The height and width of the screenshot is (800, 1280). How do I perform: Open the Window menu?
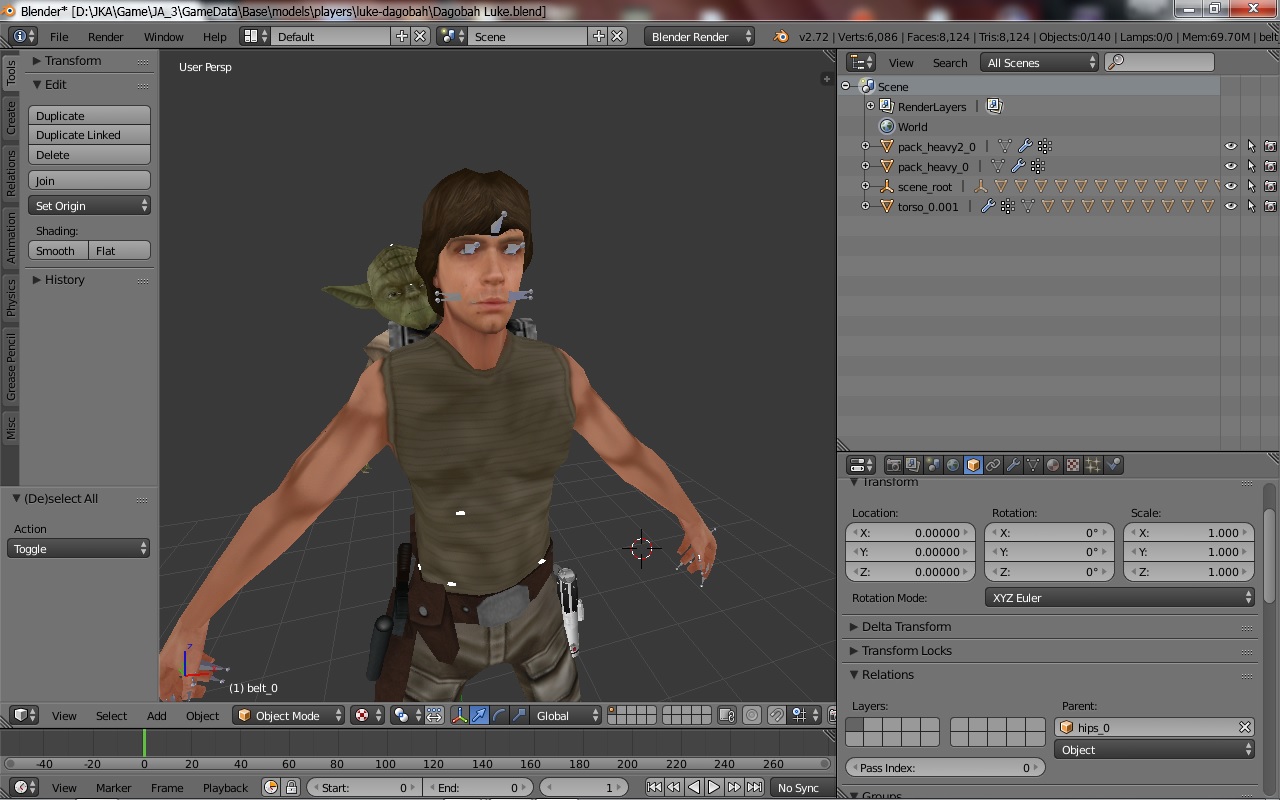(x=164, y=36)
